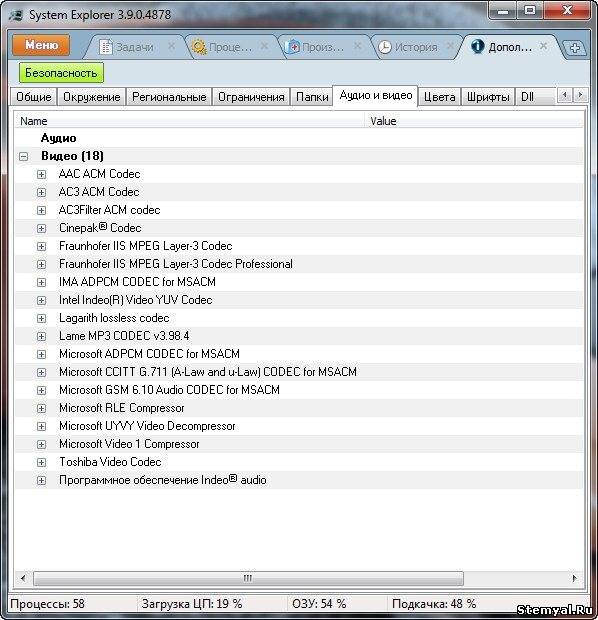This screenshot has height=620, width=598.
Task: Add a new tab with plus icon
Action: coord(575,48)
